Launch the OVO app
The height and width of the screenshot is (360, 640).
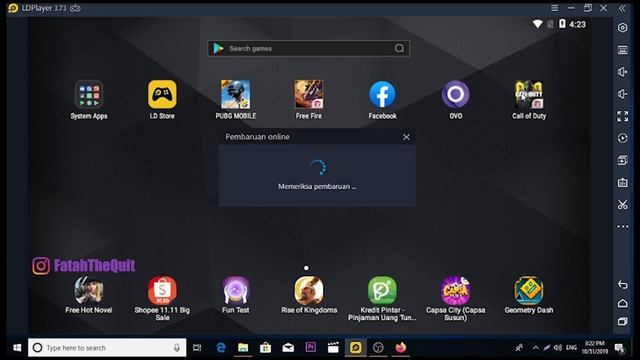[456, 95]
